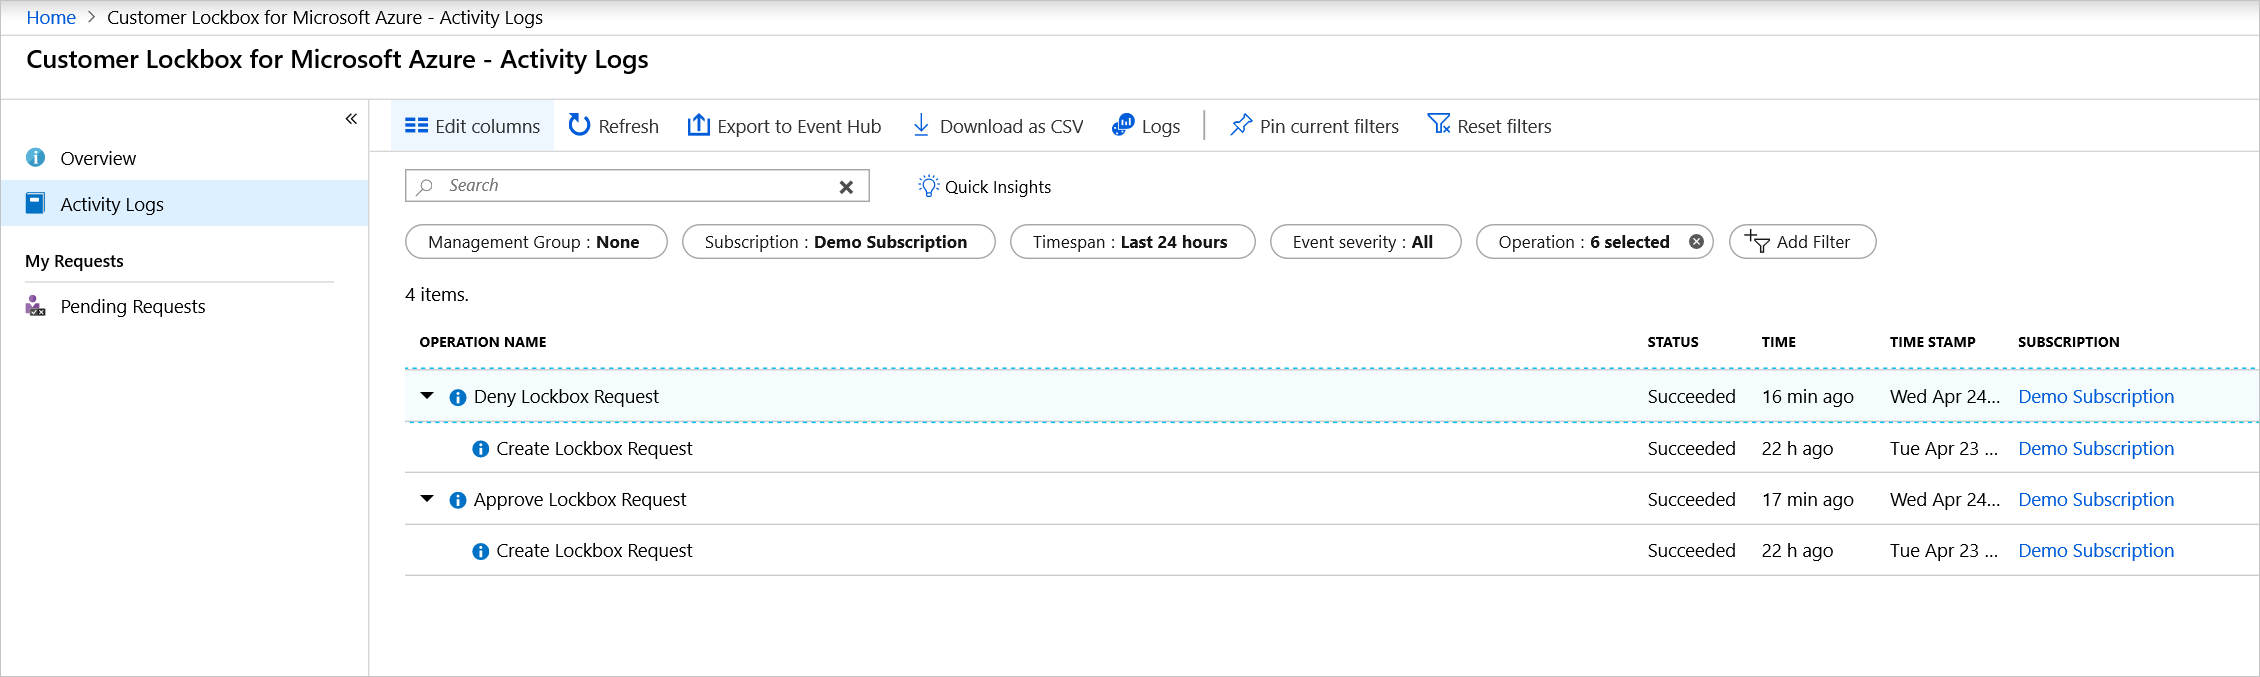This screenshot has height=677, width=2260.
Task: Open Logs from the toolbar
Action: (1146, 126)
